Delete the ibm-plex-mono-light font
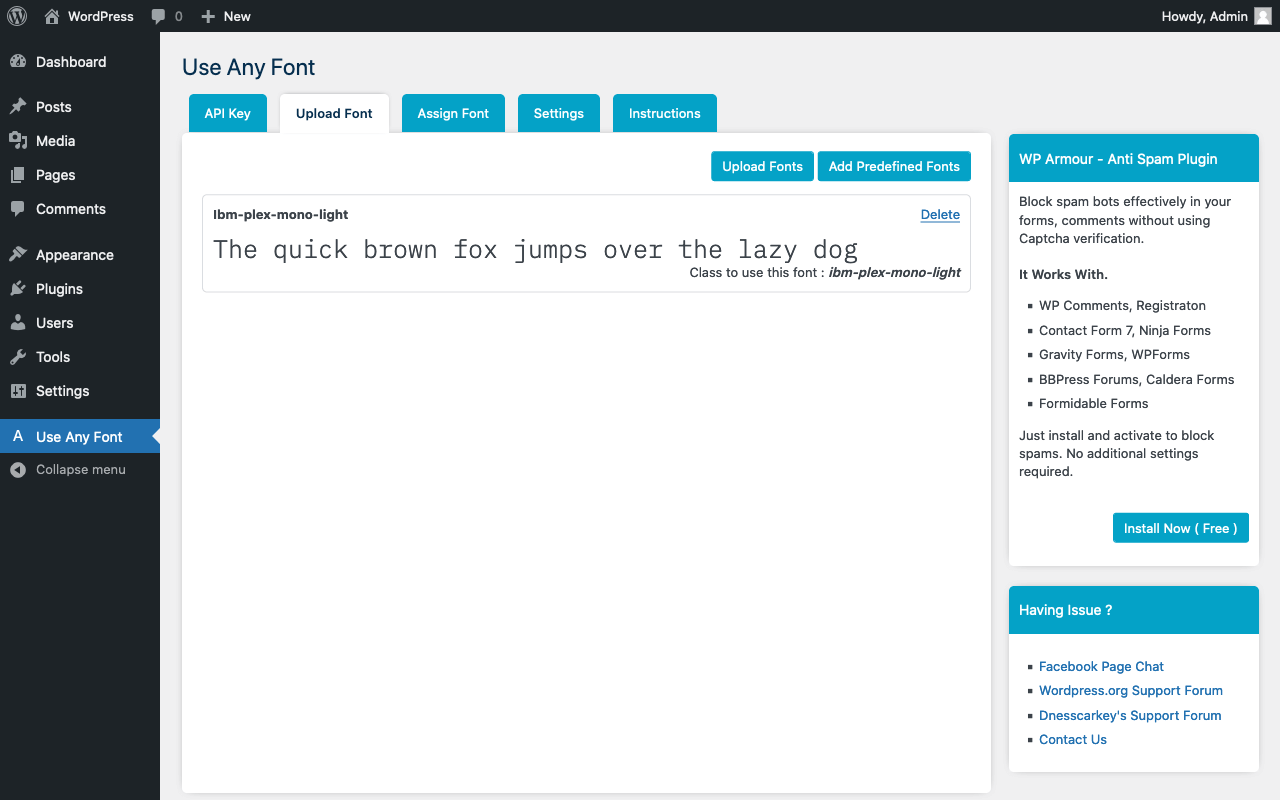1280x800 pixels. tap(940, 214)
